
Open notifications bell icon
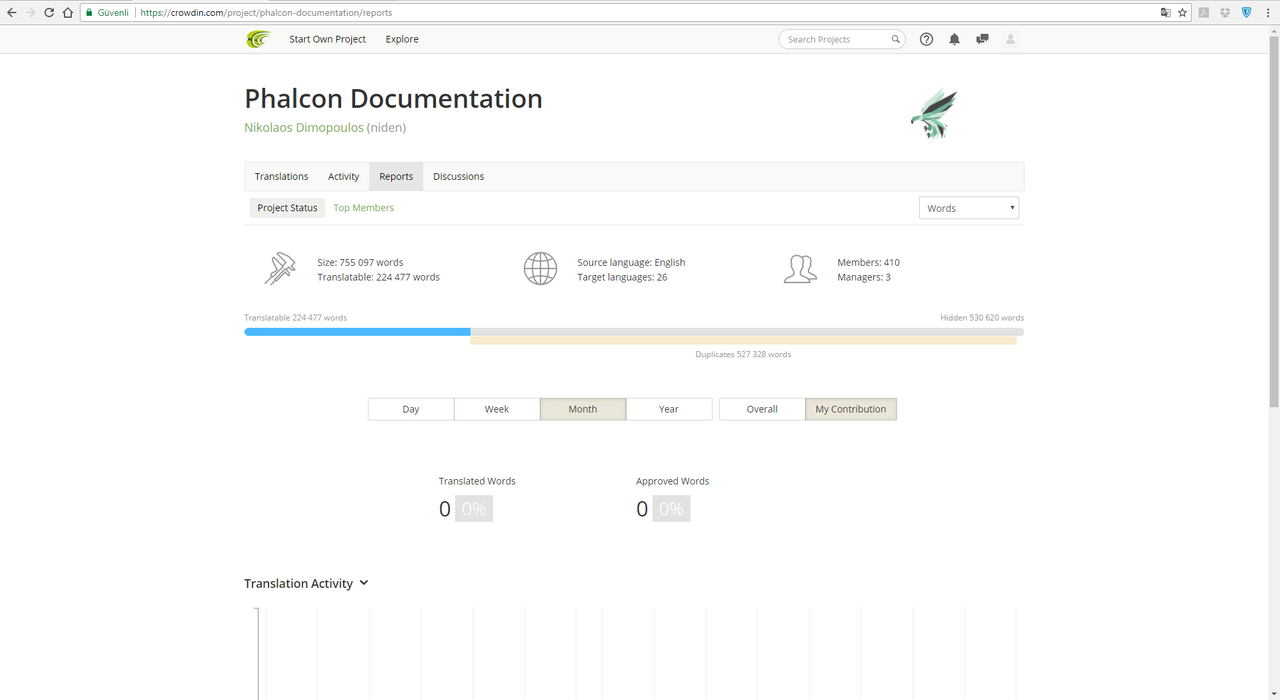point(954,39)
